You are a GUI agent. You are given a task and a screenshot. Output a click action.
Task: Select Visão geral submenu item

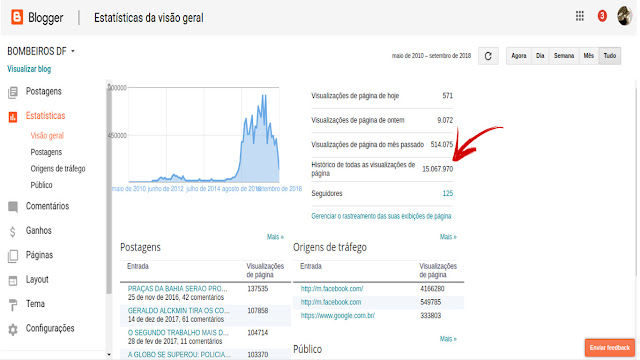coord(47,136)
